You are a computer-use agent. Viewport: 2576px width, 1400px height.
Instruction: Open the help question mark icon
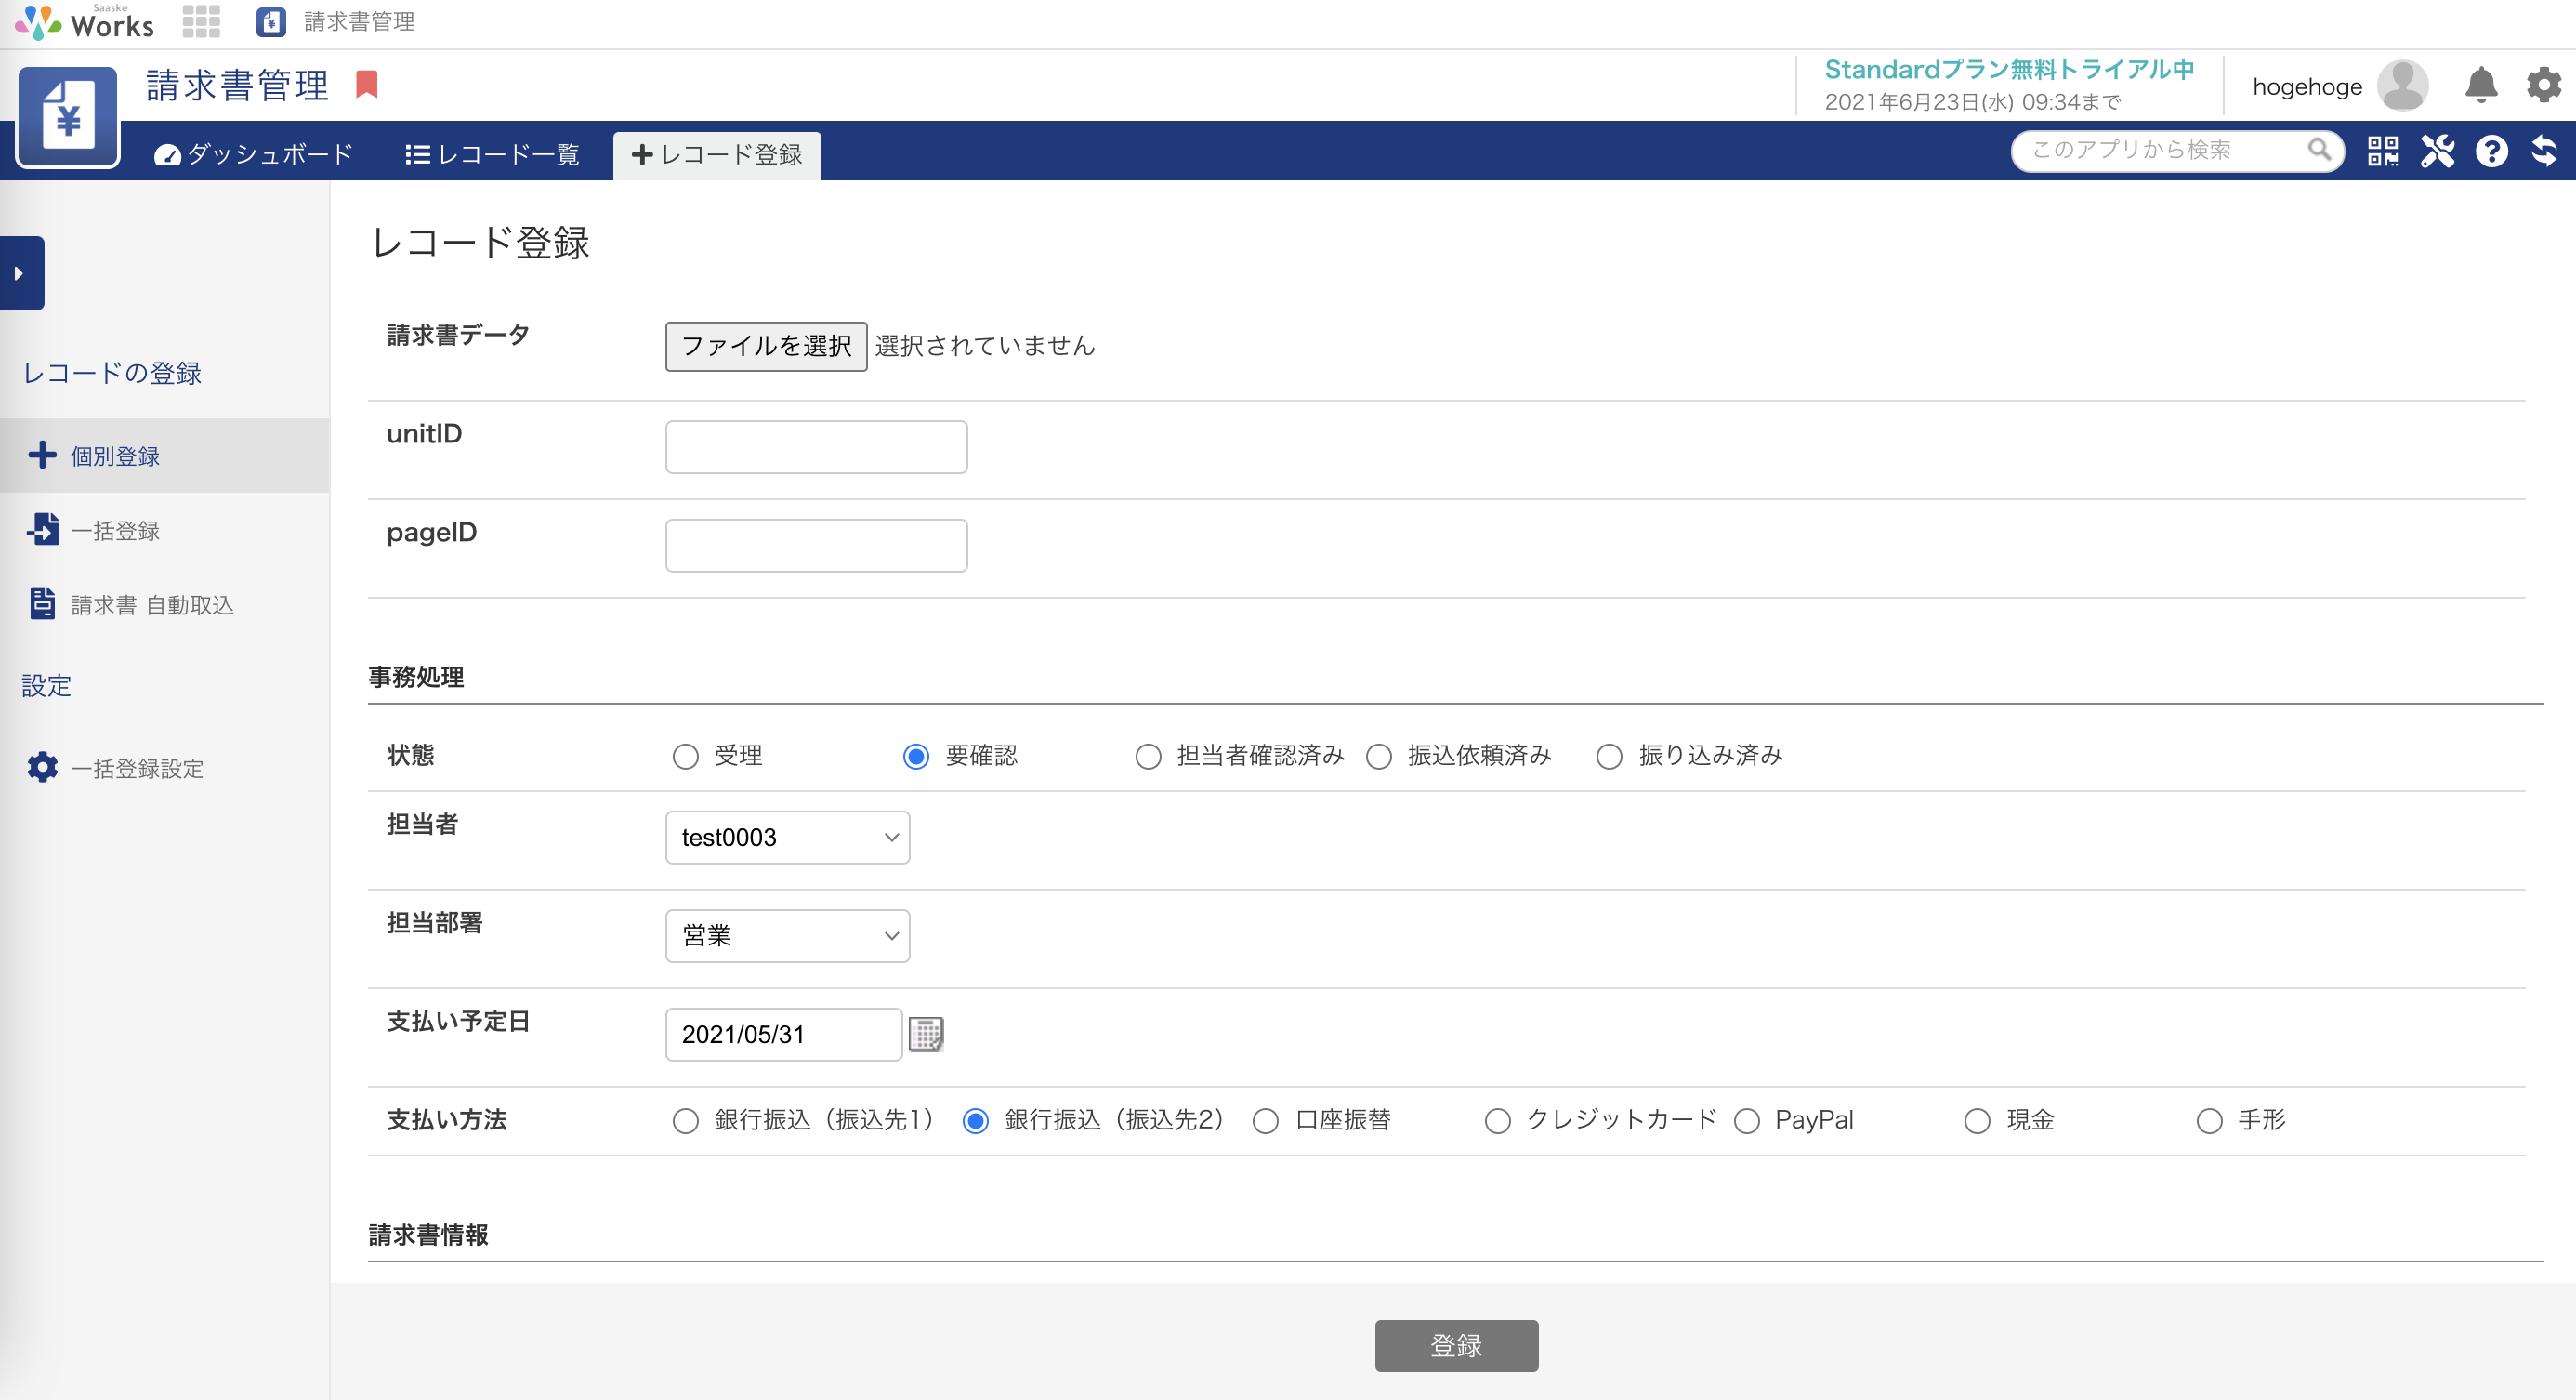2491,151
